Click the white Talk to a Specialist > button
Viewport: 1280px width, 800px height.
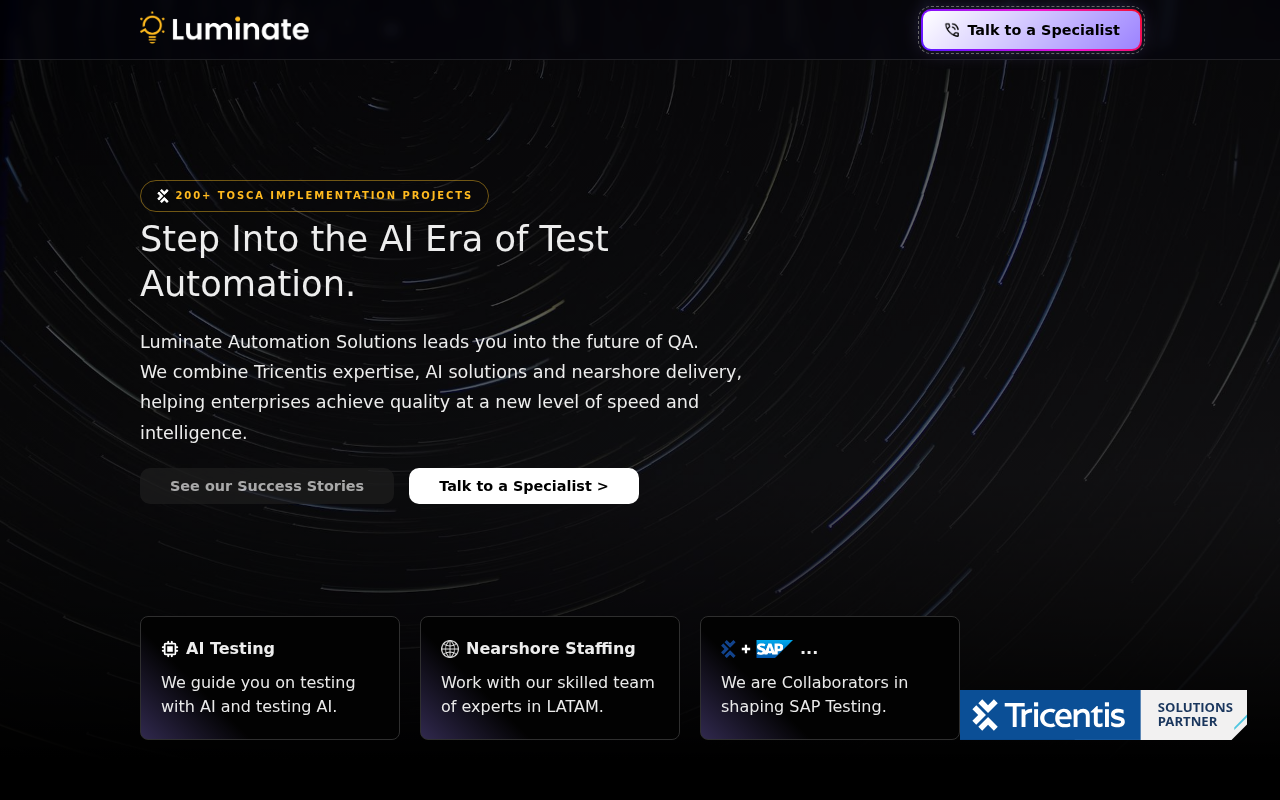(524, 486)
